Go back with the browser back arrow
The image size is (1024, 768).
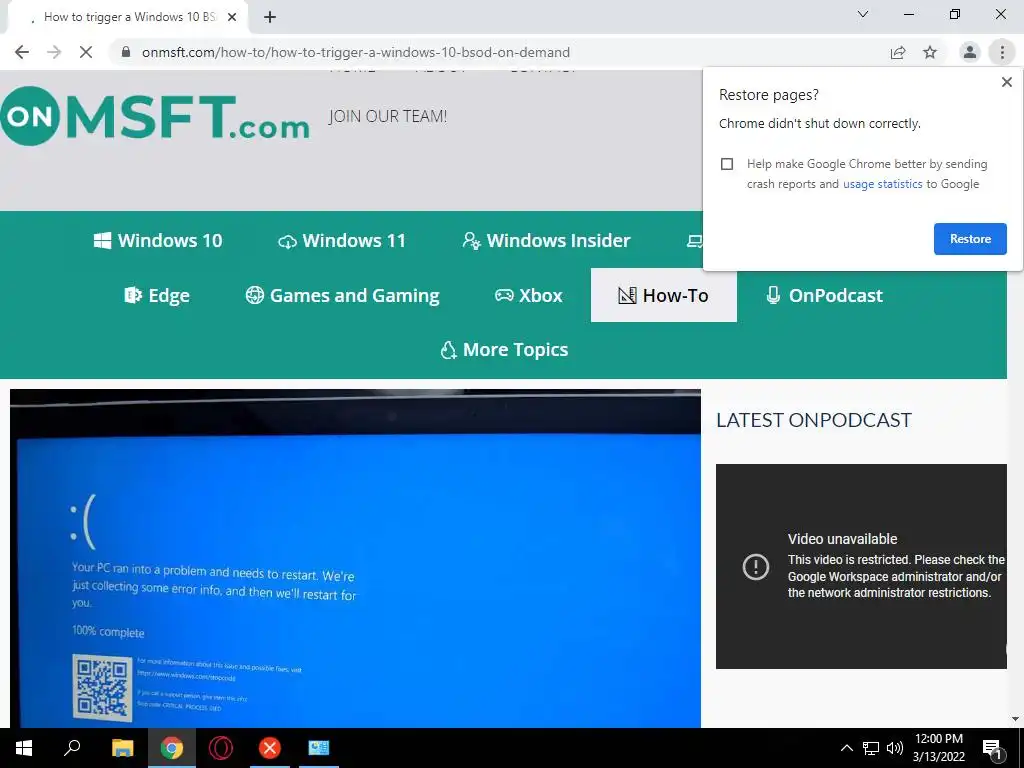pyautogui.click(x=22, y=52)
